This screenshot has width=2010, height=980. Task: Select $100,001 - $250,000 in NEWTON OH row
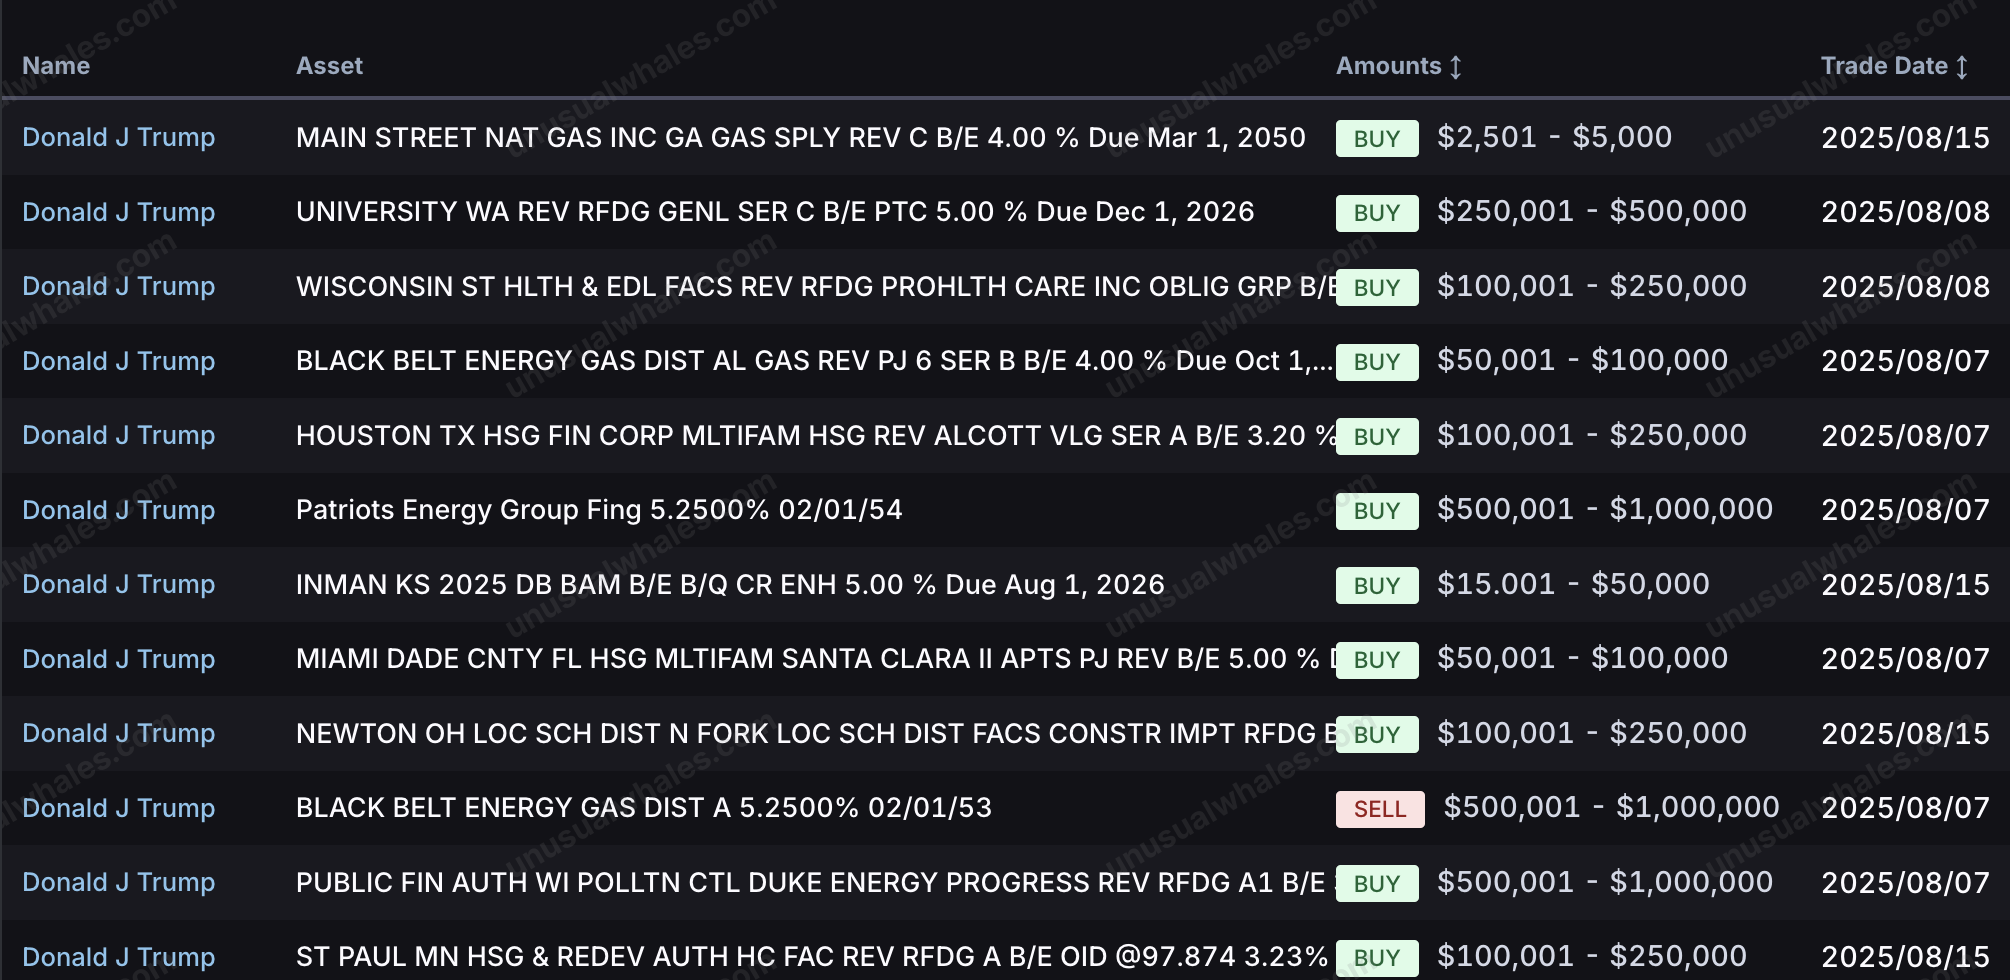tap(1592, 733)
